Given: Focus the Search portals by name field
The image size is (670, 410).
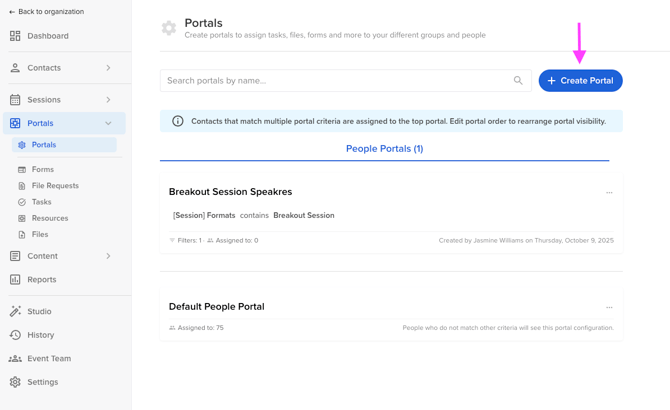Looking at the screenshot, I should [x=336, y=81].
